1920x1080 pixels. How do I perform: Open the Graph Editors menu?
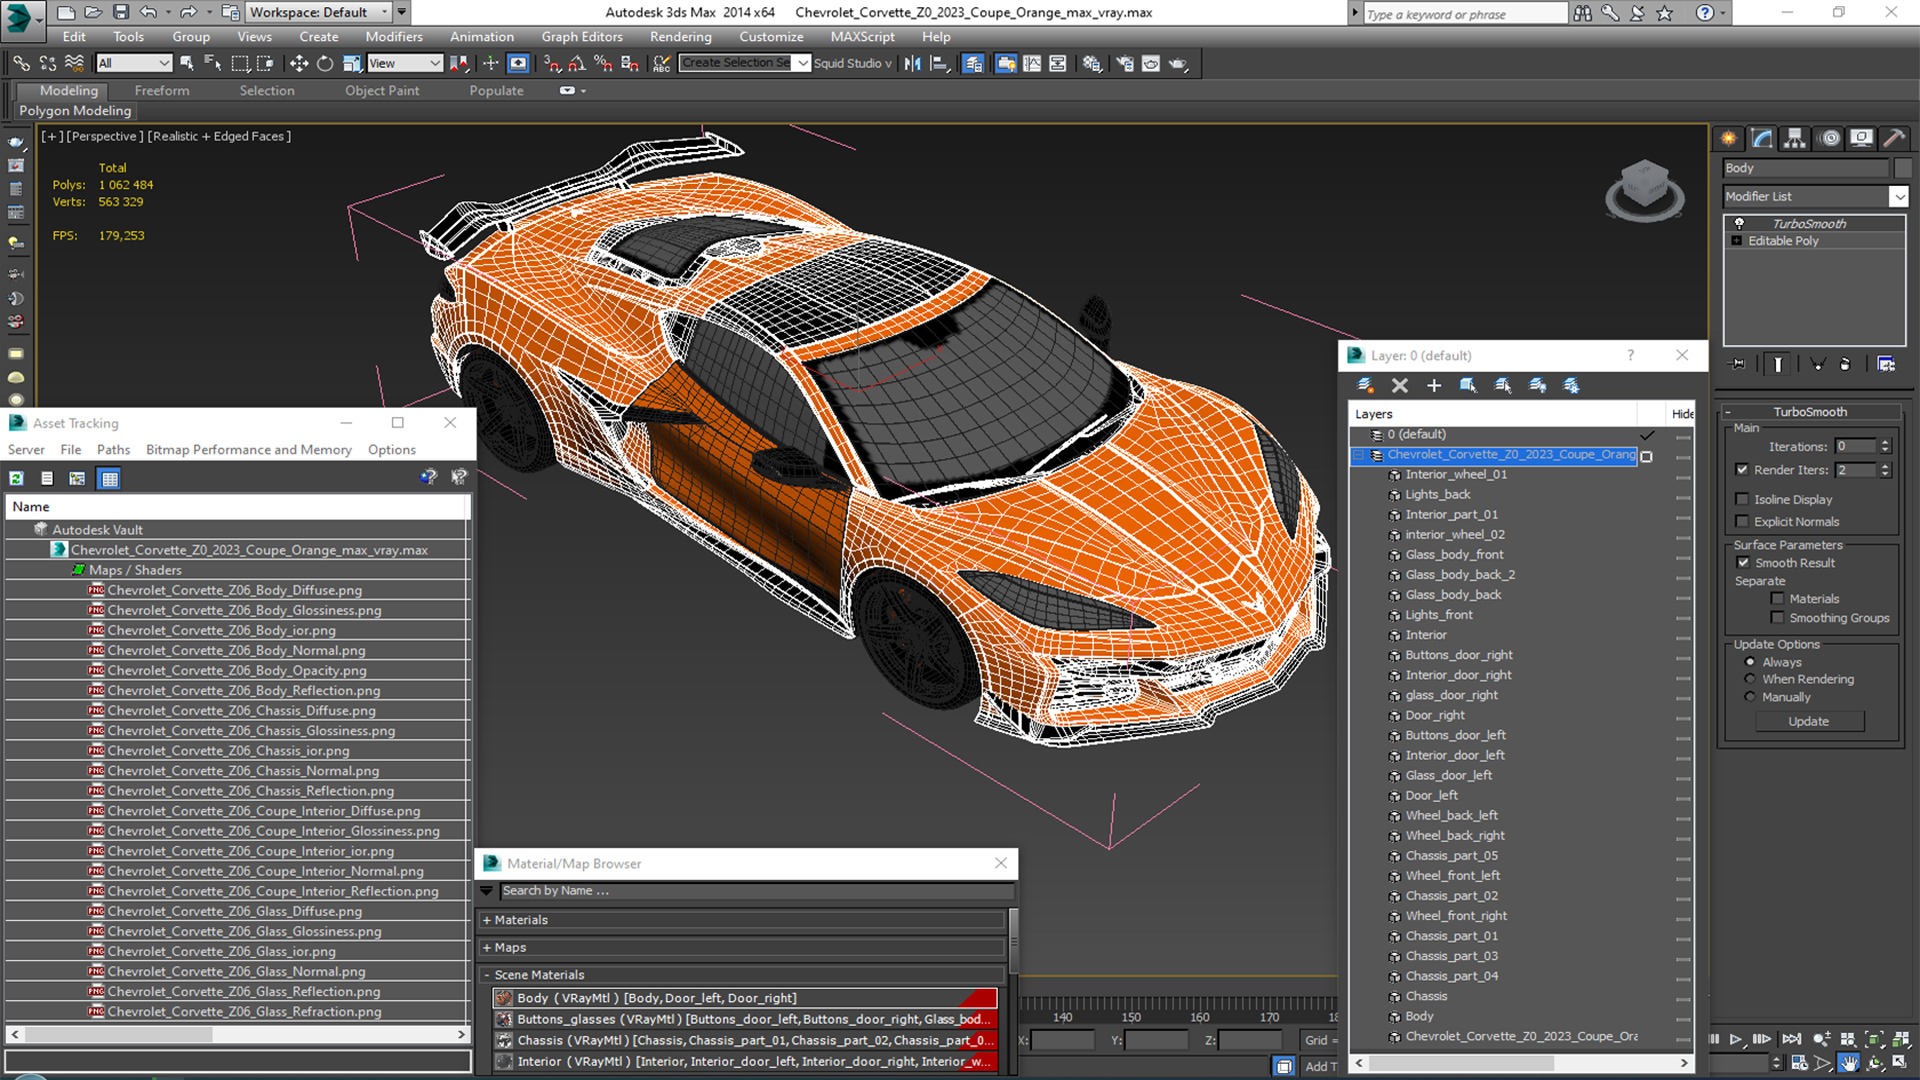click(582, 37)
